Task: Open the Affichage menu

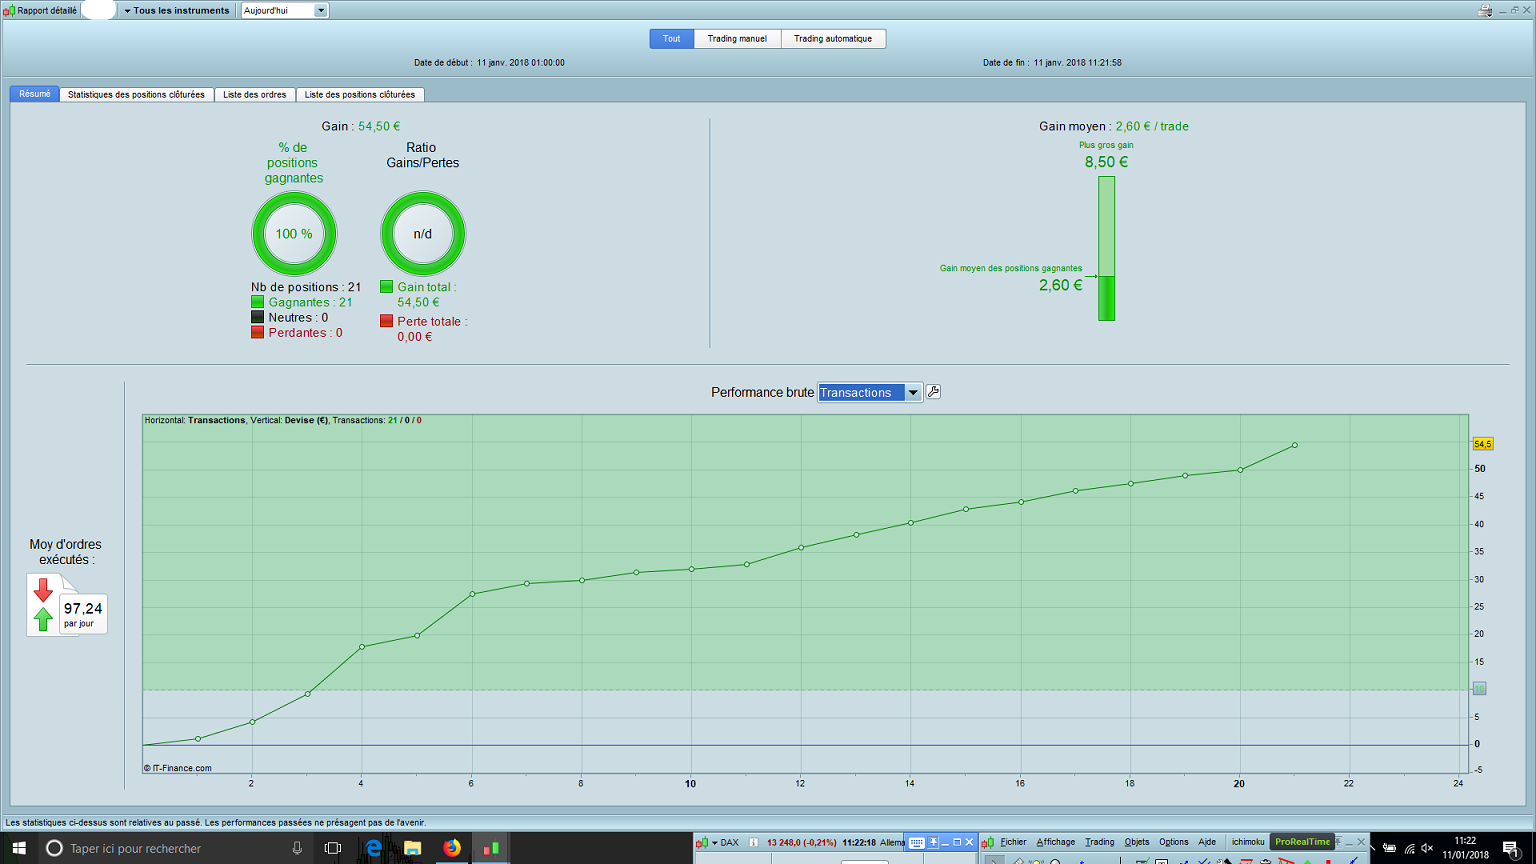Action: (x=1055, y=842)
